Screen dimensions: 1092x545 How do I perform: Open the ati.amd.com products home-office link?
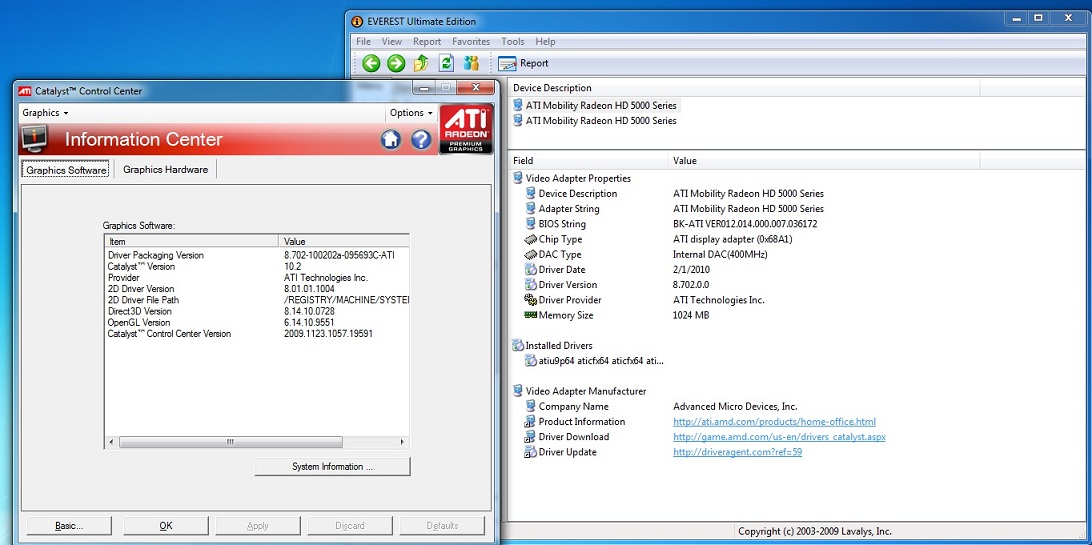coord(774,422)
